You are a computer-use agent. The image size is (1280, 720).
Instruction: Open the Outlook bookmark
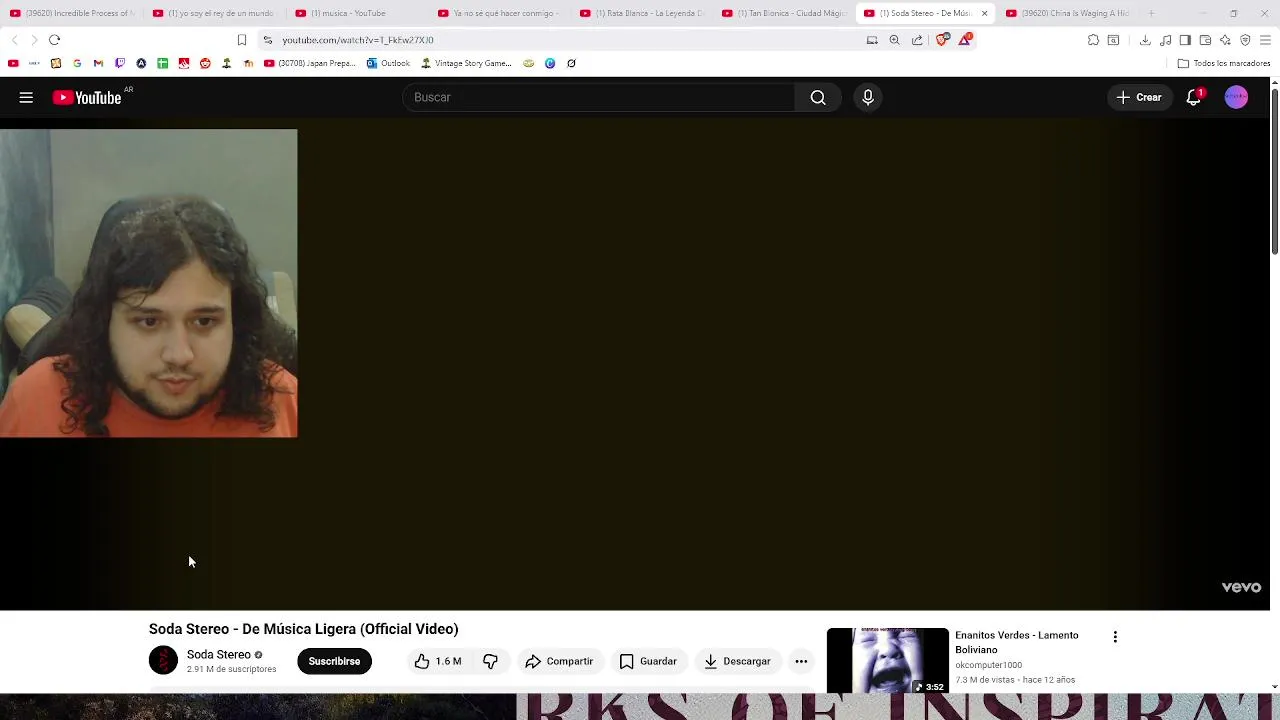pos(388,63)
